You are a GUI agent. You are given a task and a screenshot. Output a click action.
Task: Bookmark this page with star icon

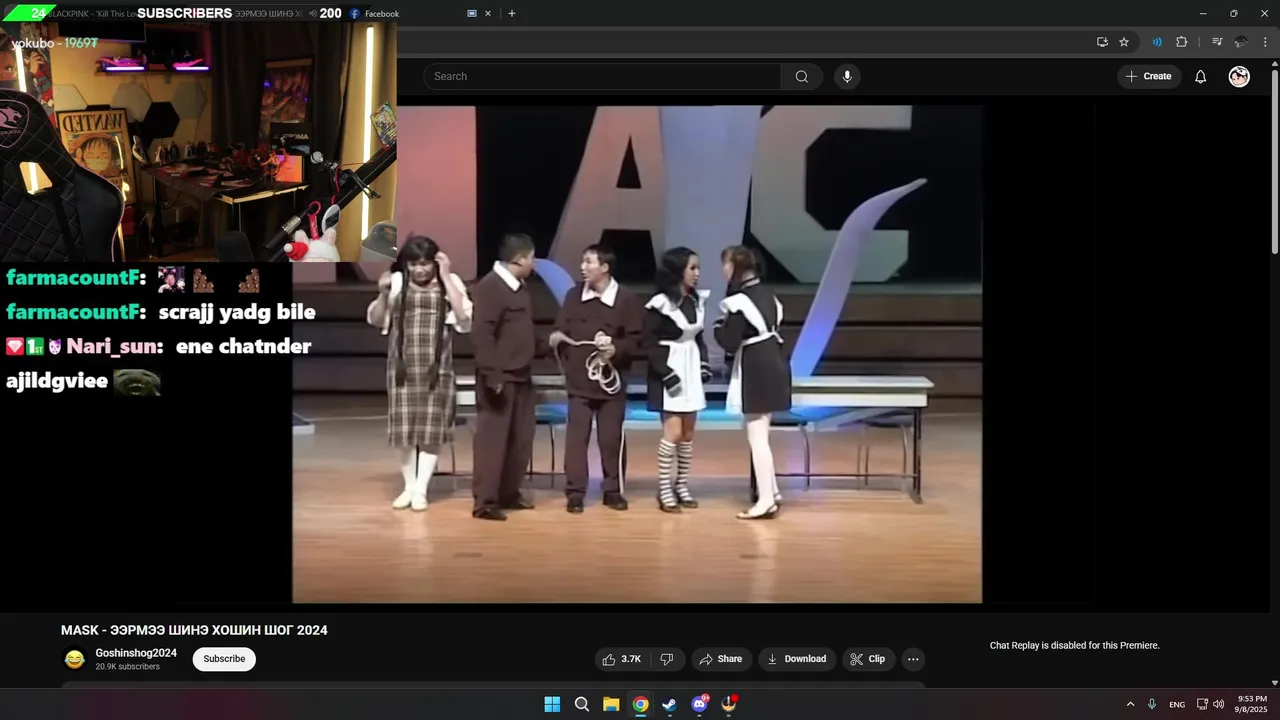coord(1124,42)
